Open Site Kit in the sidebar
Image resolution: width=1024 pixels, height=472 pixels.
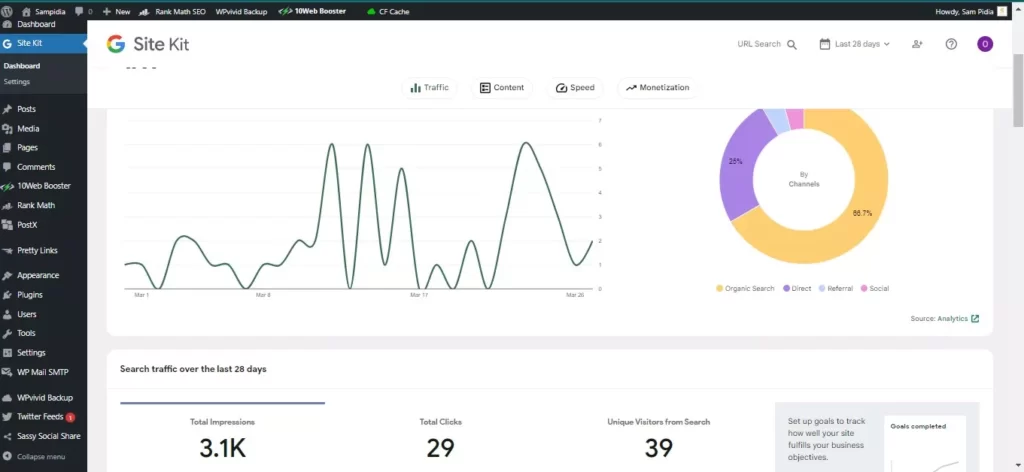[43, 44]
